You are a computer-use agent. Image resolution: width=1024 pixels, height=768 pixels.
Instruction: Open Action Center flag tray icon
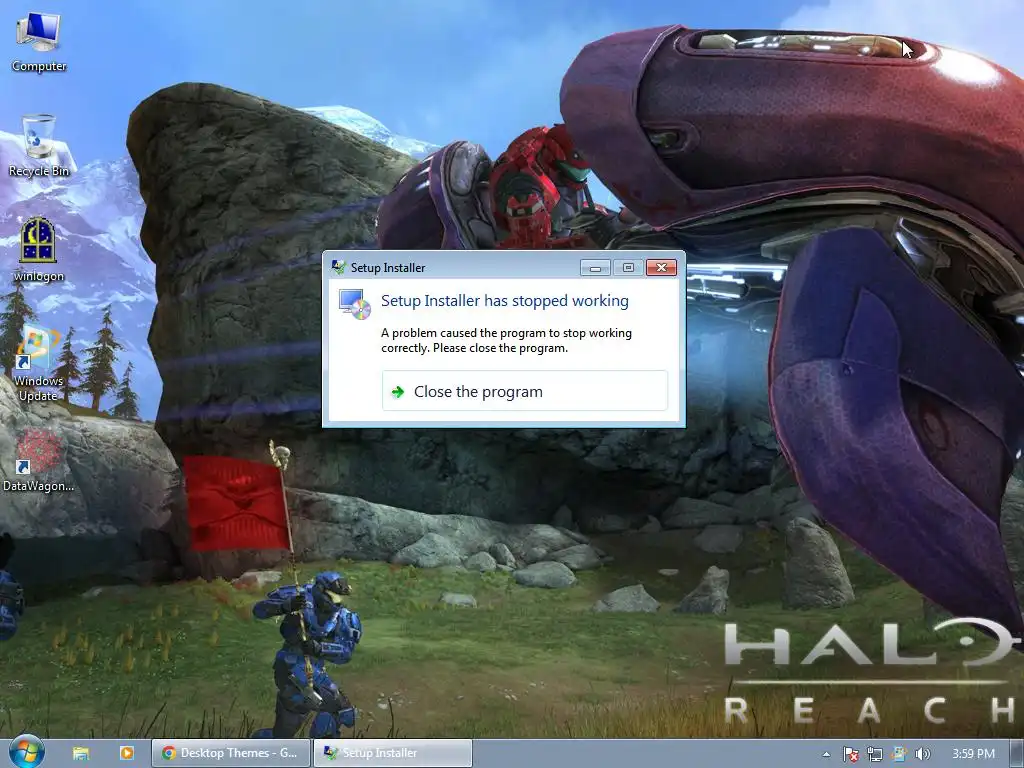tap(850, 754)
